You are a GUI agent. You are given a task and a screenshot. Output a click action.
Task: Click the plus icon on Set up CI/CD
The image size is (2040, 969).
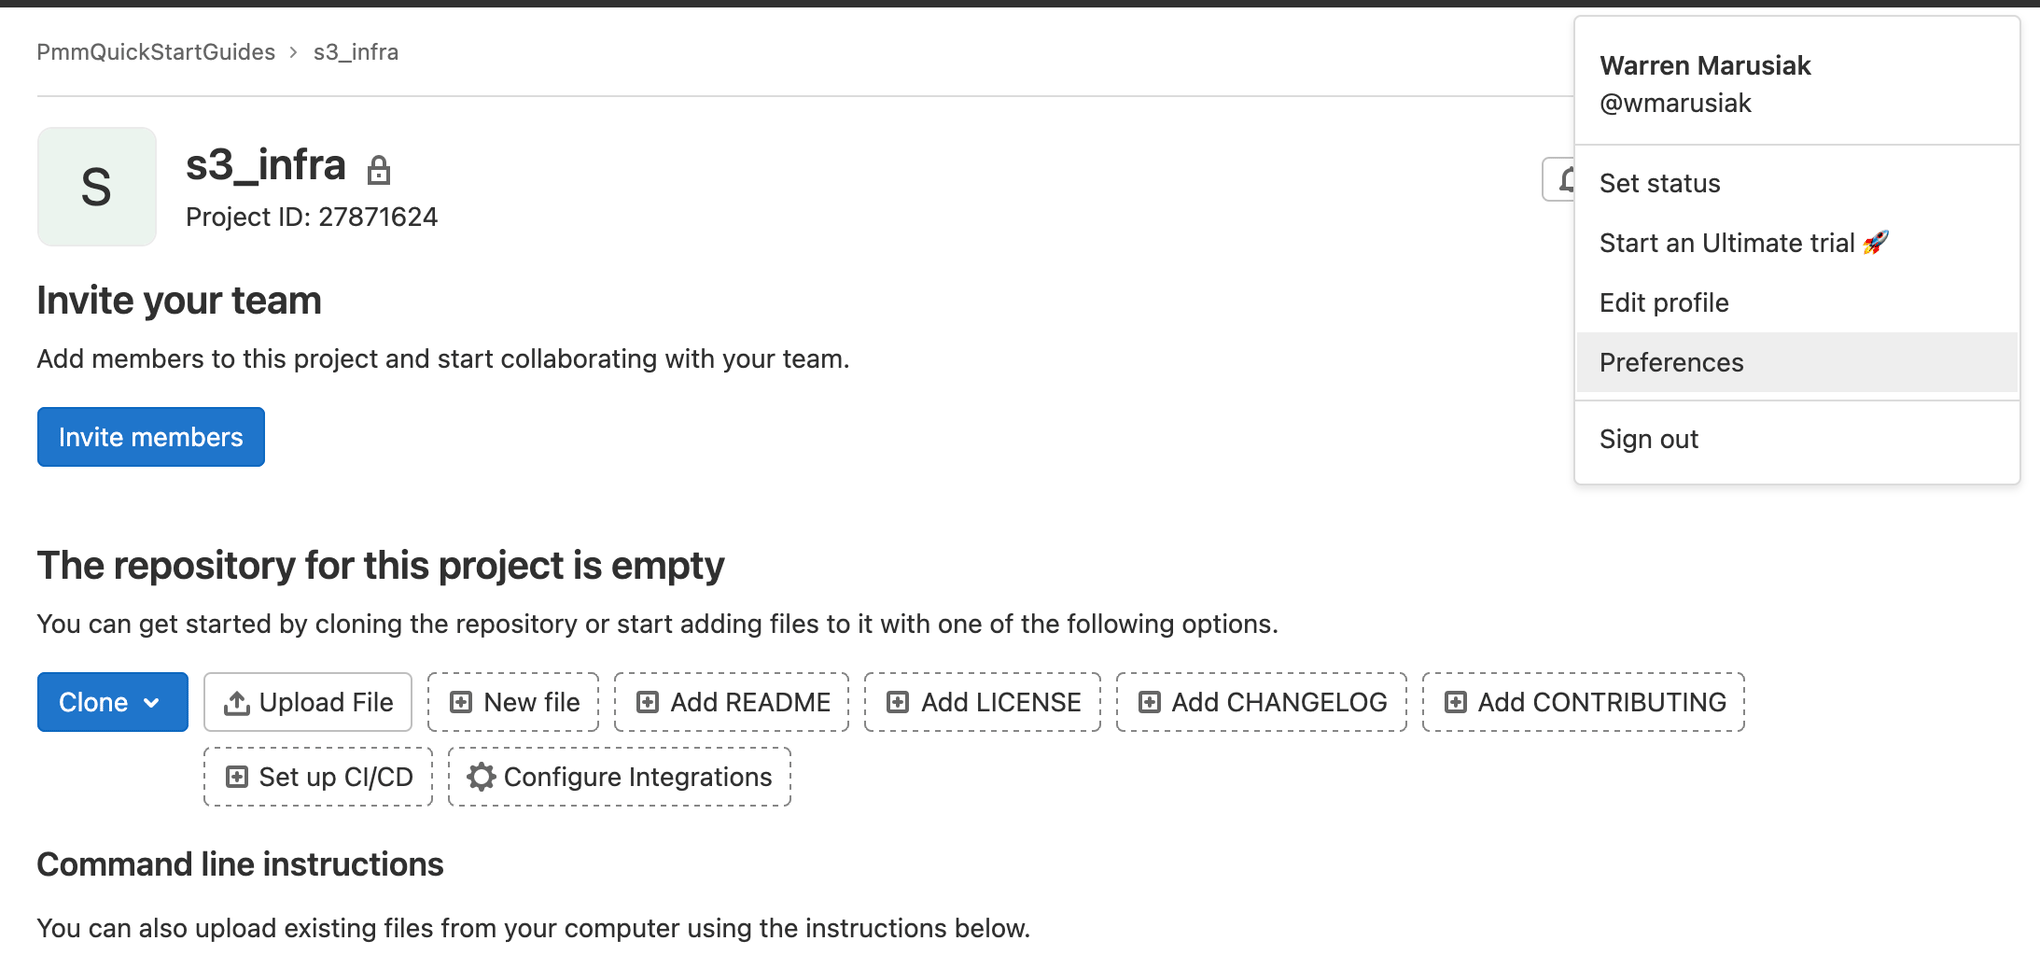tap(236, 776)
